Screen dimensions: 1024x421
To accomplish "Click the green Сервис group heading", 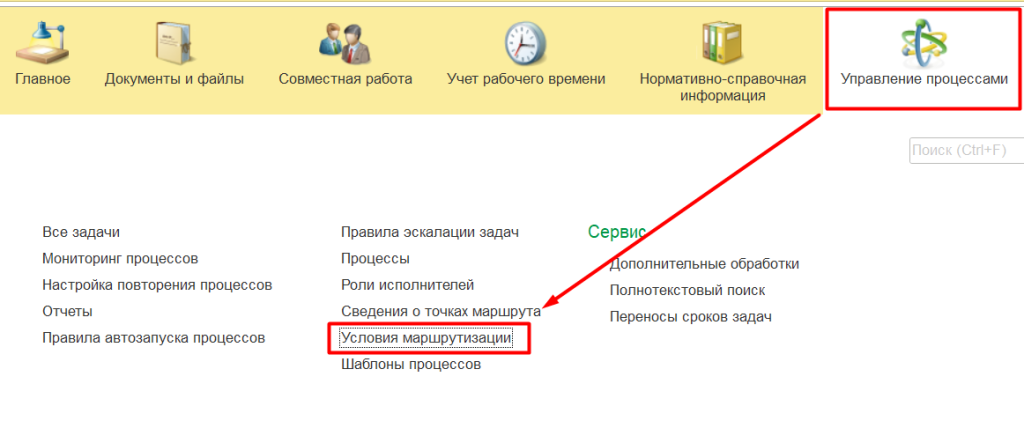I will [617, 231].
